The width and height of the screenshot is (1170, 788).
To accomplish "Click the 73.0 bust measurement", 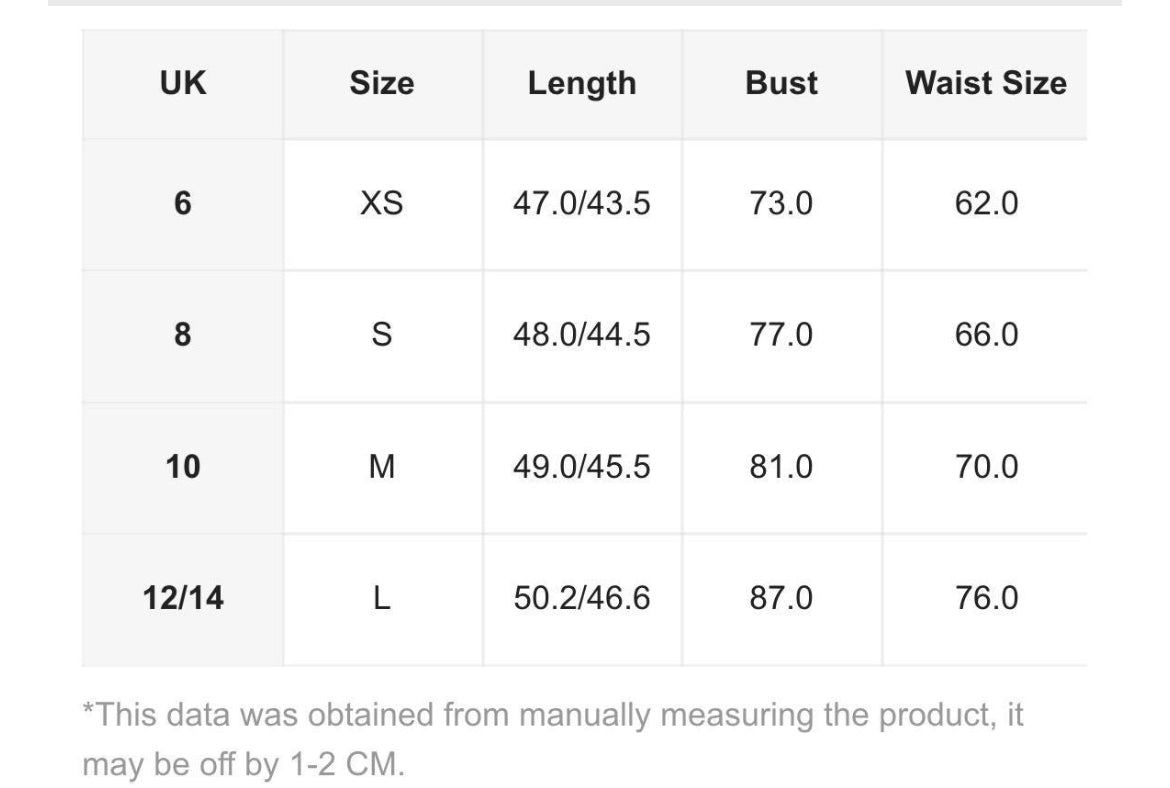I will click(x=781, y=204).
